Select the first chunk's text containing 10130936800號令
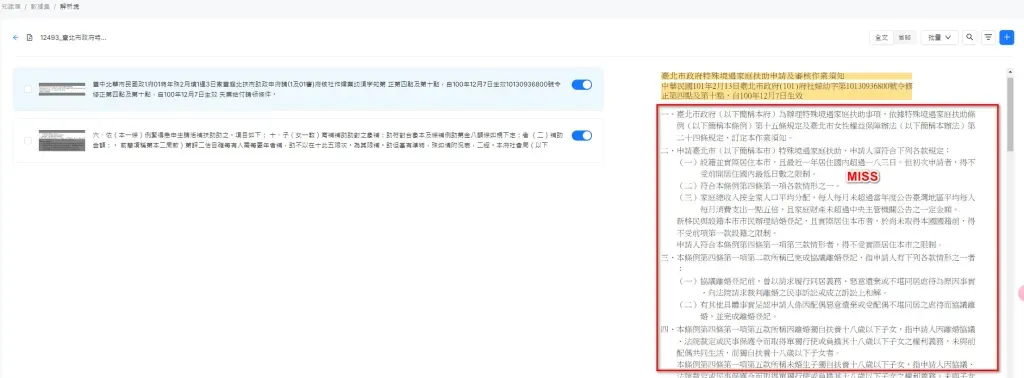Image resolution: width=1024 pixels, height=378 pixels. coord(327,89)
